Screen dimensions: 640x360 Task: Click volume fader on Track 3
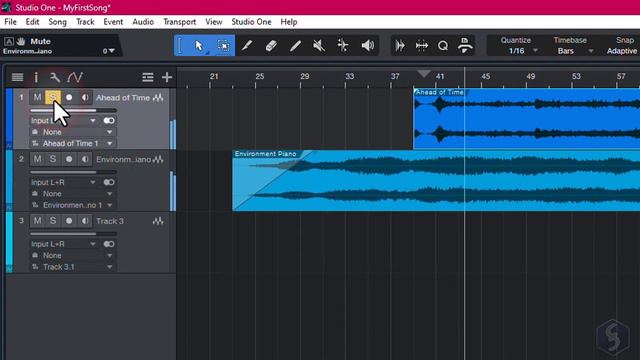coord(73,233)
